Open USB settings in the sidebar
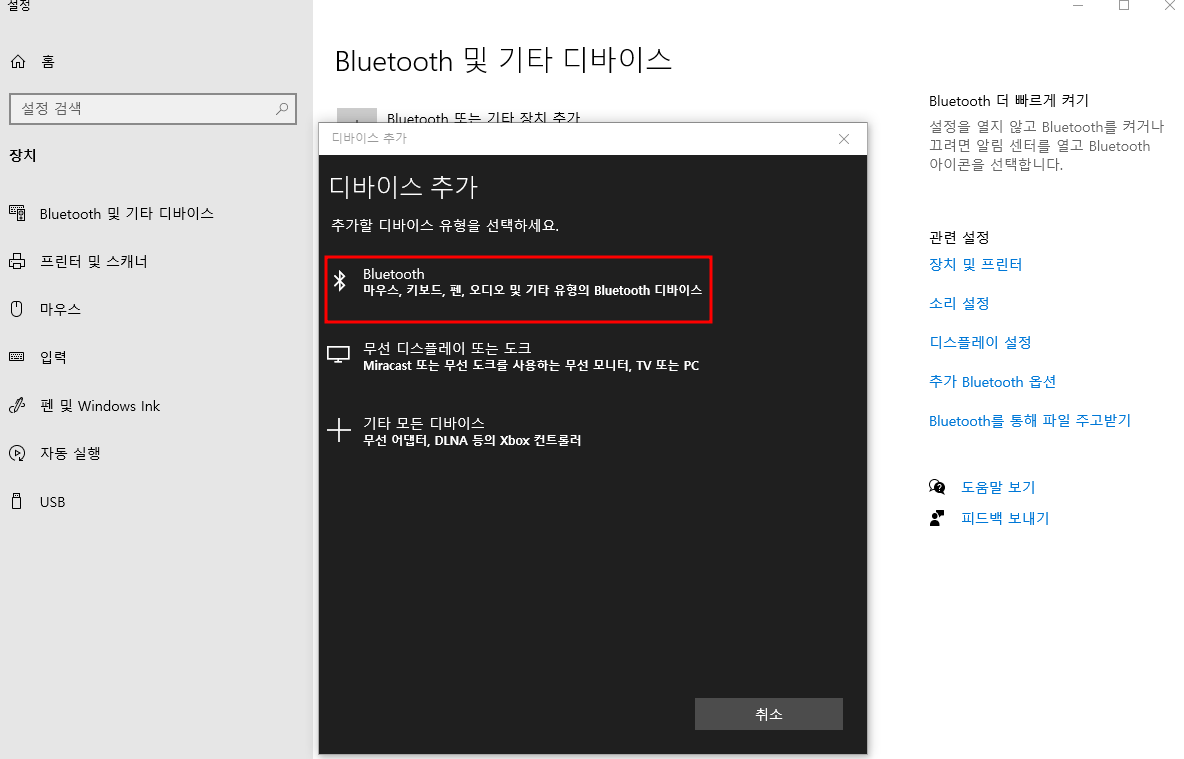1184x759 pixels. (52, 501)
